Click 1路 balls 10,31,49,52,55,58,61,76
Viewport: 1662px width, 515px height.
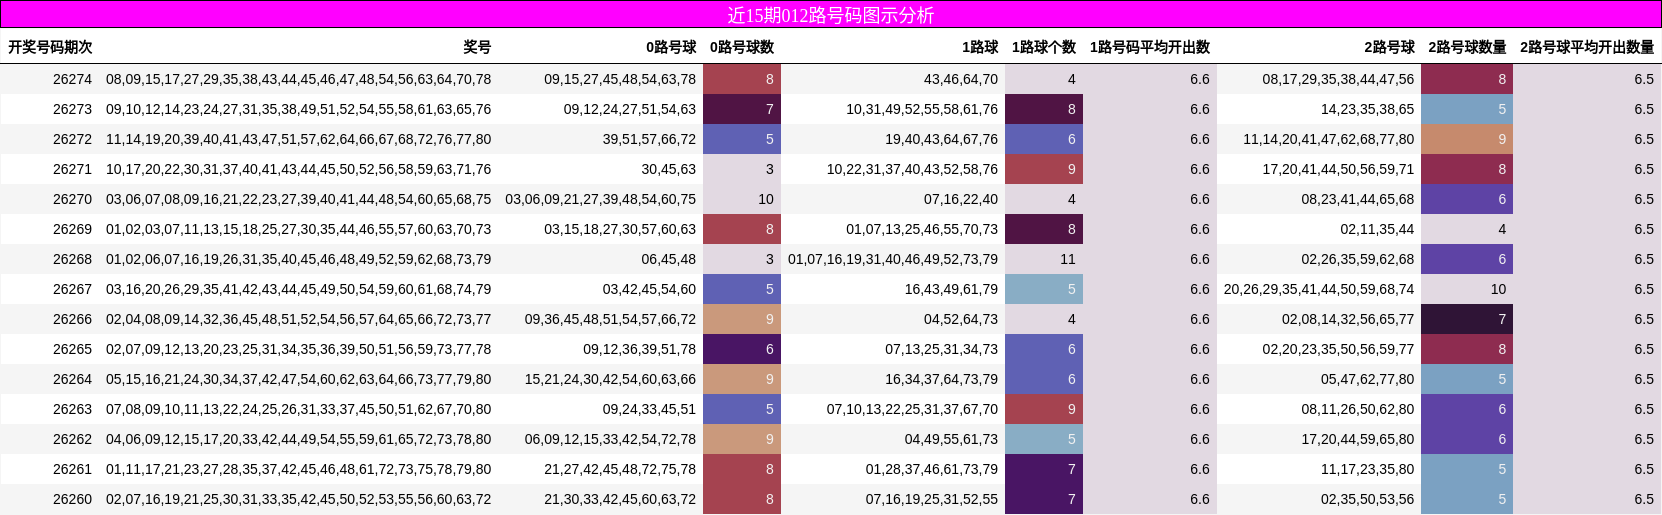(x=922, y=109)
